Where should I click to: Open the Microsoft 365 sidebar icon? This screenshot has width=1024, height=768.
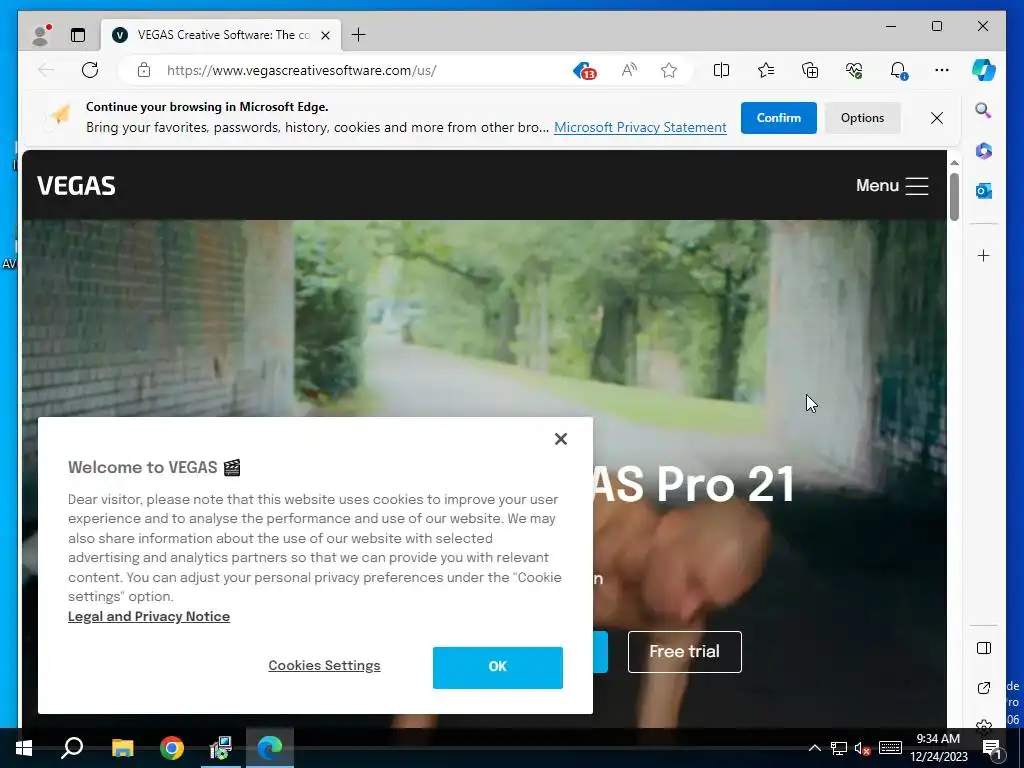click(x=984, y=151)
